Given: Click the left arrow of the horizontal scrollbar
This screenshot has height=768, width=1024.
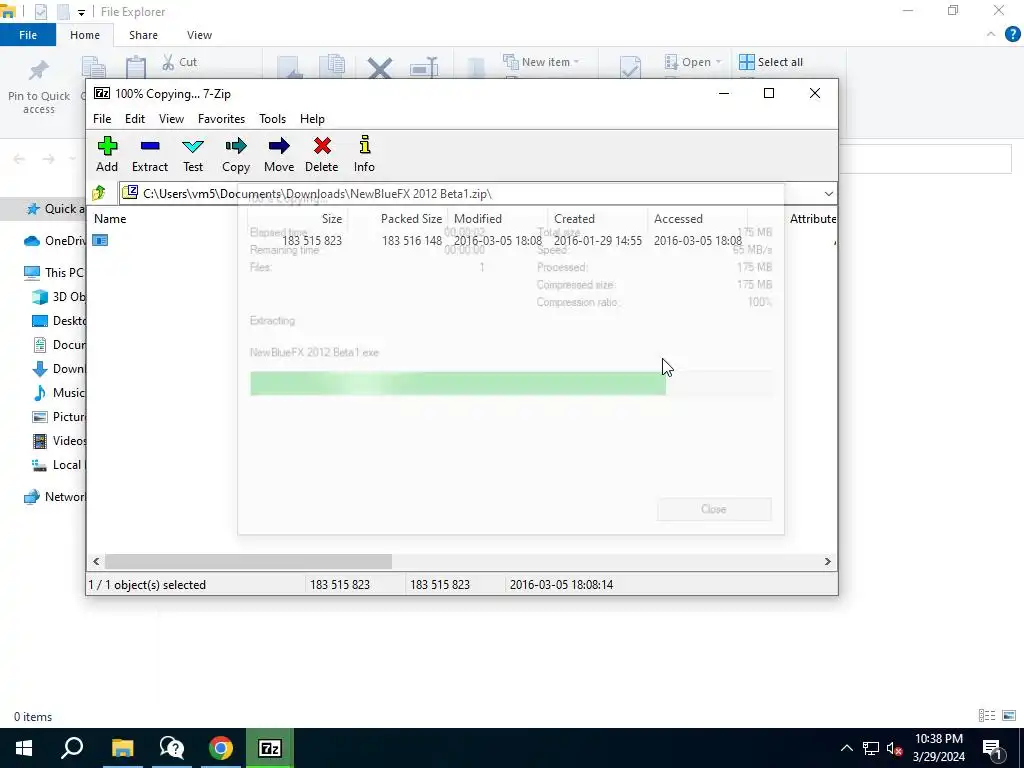Looking at the screenshot, I should click(x=96, y=562).
